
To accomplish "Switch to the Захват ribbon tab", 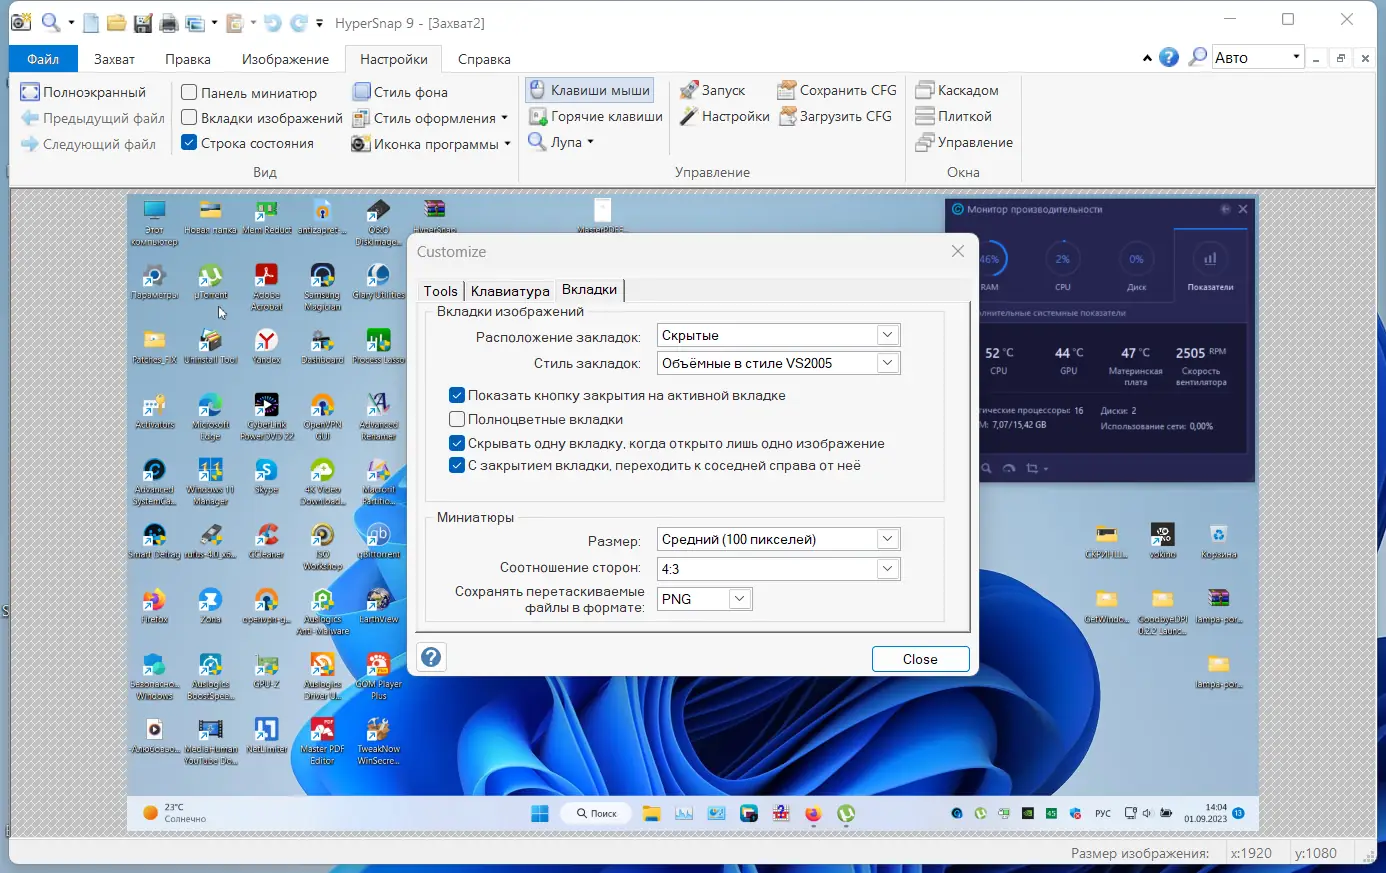I will (x=114, y=59).
